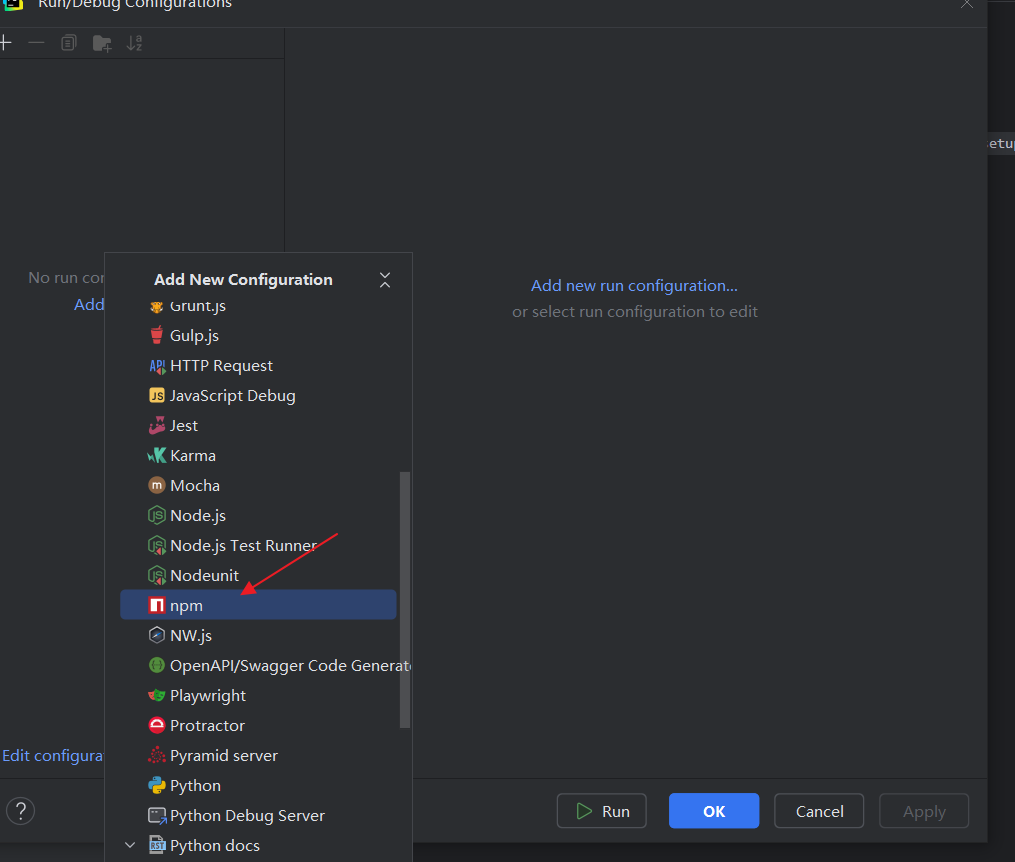The height and width of the screenshot is (862, 1015).
Task: Choose Python Debug Server entry
Action: [x=258, y=815]
